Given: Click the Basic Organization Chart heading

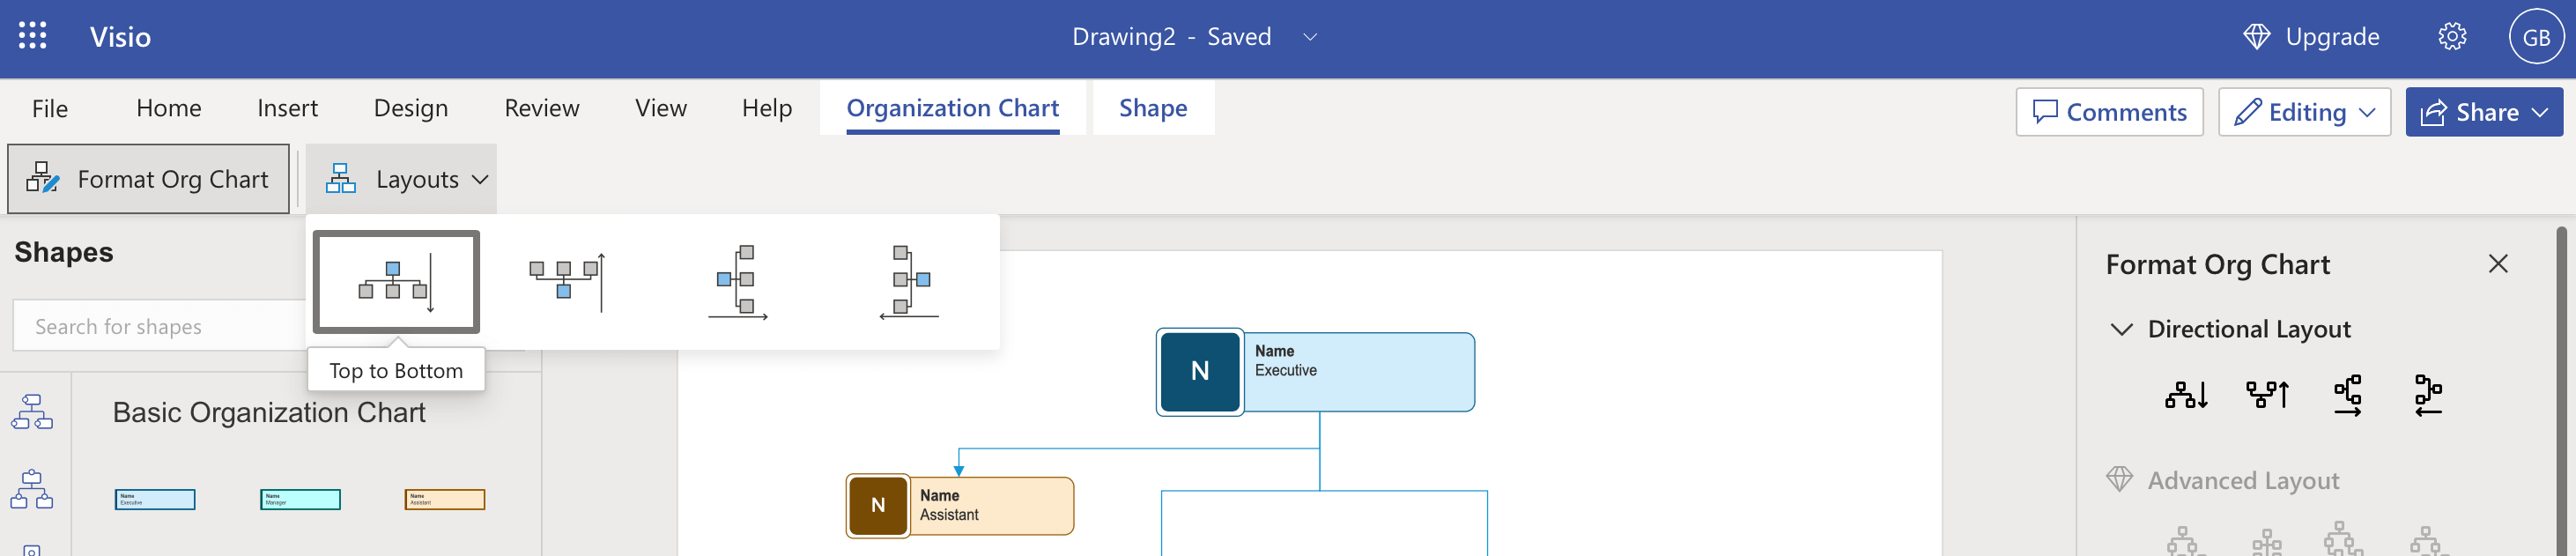Looking at the screenshot, I should [x=269, y=412].
